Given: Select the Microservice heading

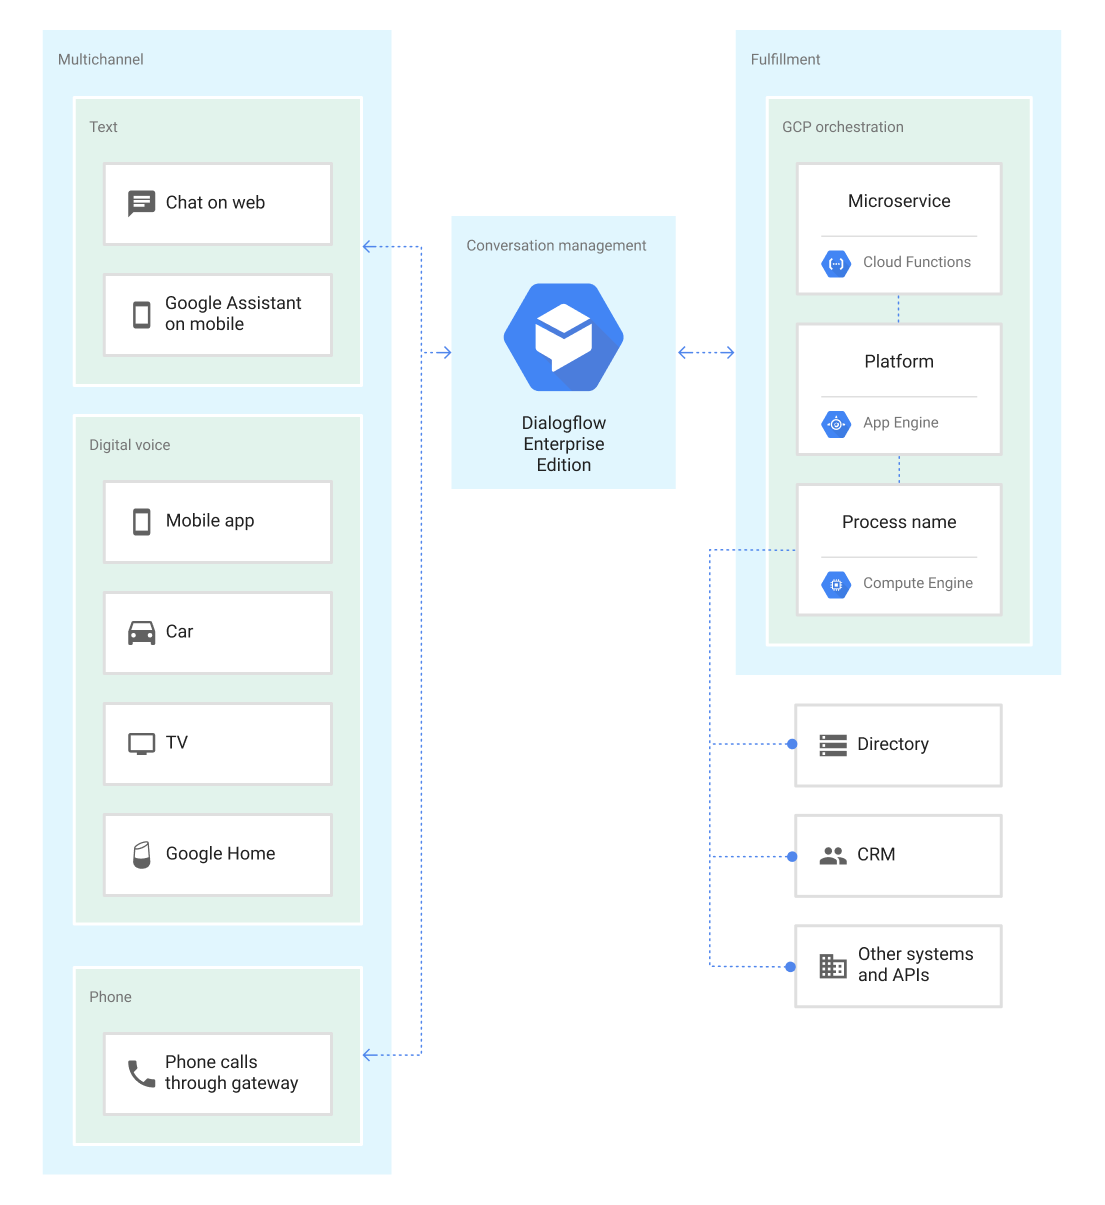Looking at the screenshot, I should pyautogui.click(x=899, y=201).
